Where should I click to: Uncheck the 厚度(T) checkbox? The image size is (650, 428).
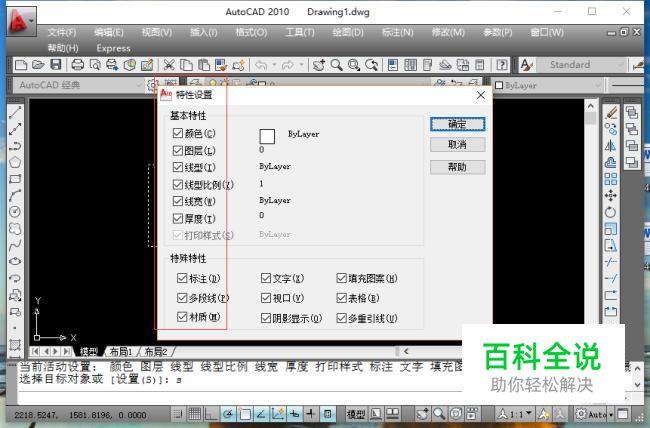click(x=178, y=218)
